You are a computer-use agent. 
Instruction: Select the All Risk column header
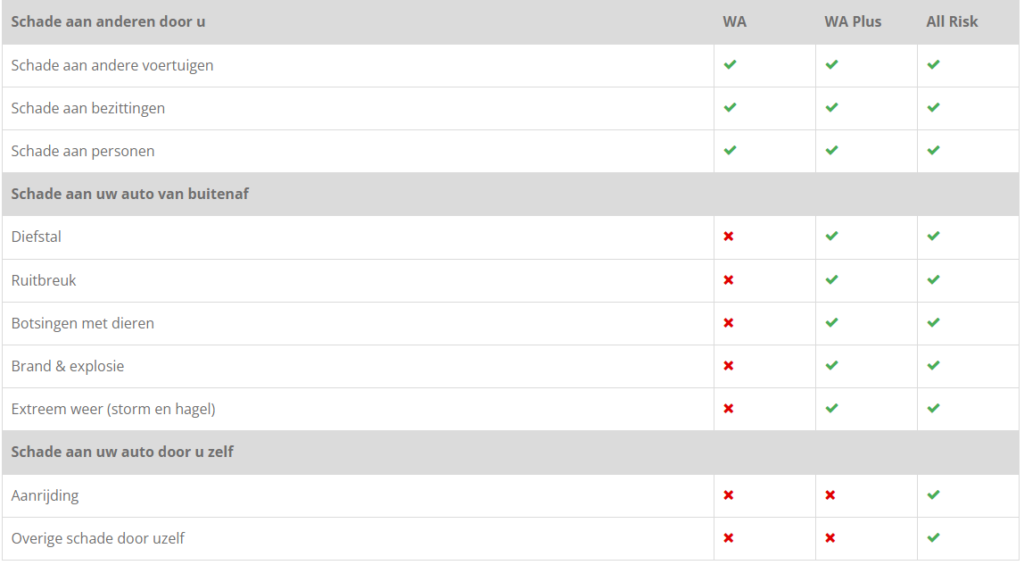[x=952, y=21]
